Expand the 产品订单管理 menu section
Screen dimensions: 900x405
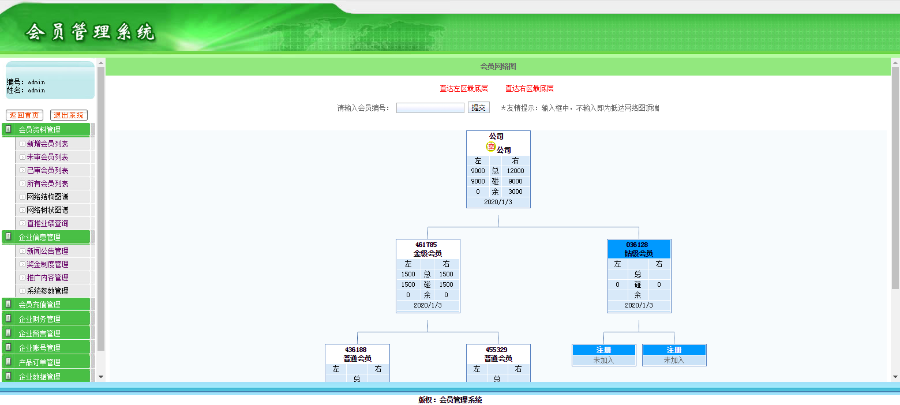[46, 362]
